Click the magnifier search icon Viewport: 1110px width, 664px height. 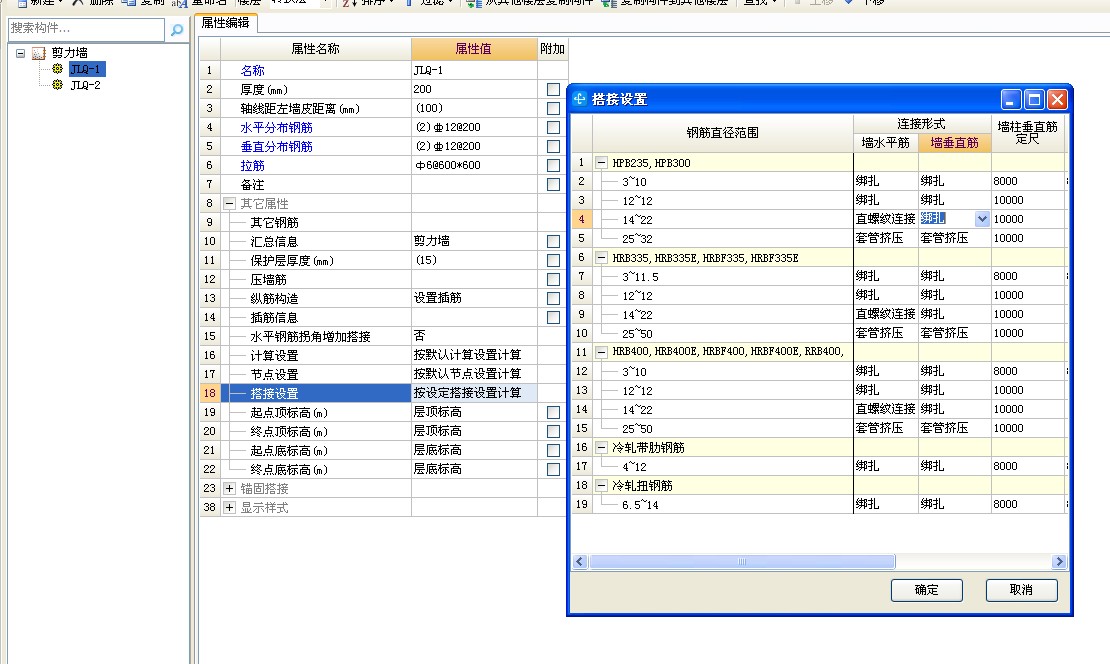[177, 30]
